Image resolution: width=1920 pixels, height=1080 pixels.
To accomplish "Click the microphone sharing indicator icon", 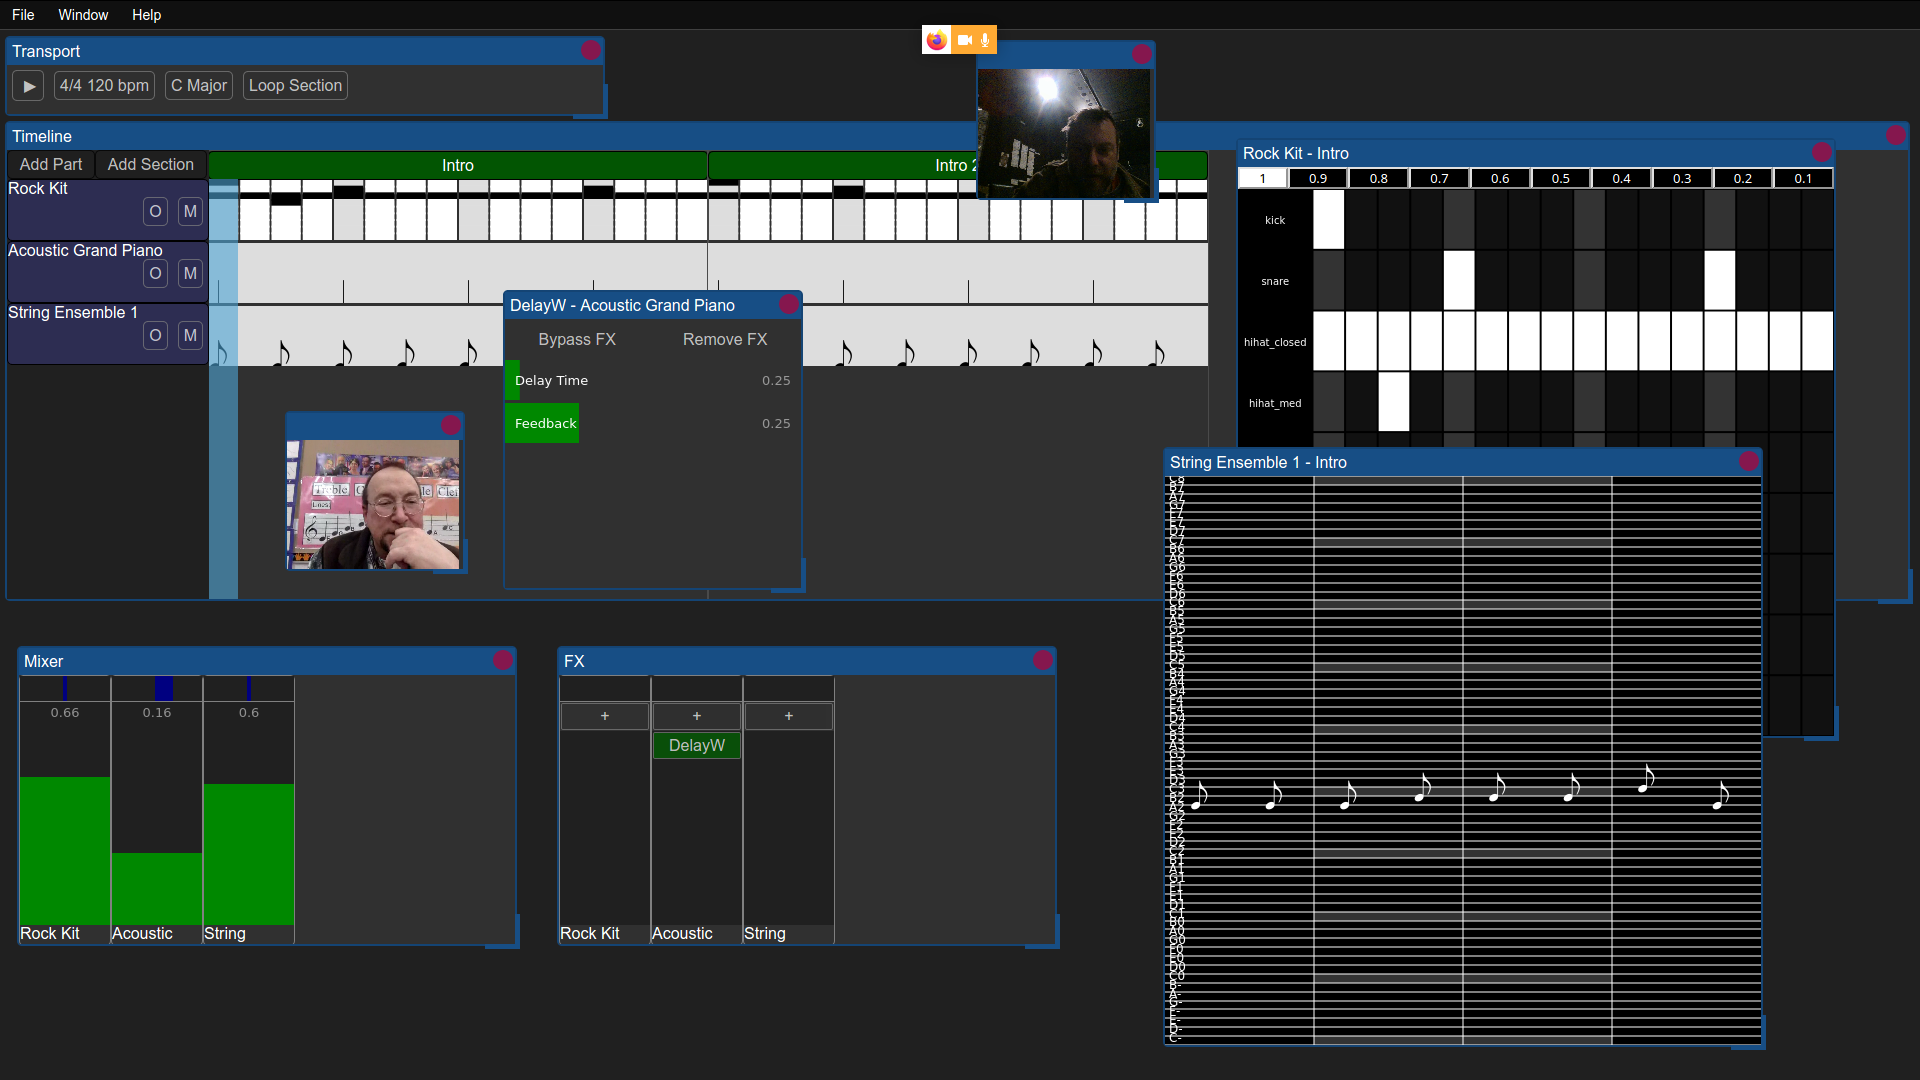I will 985,40.
